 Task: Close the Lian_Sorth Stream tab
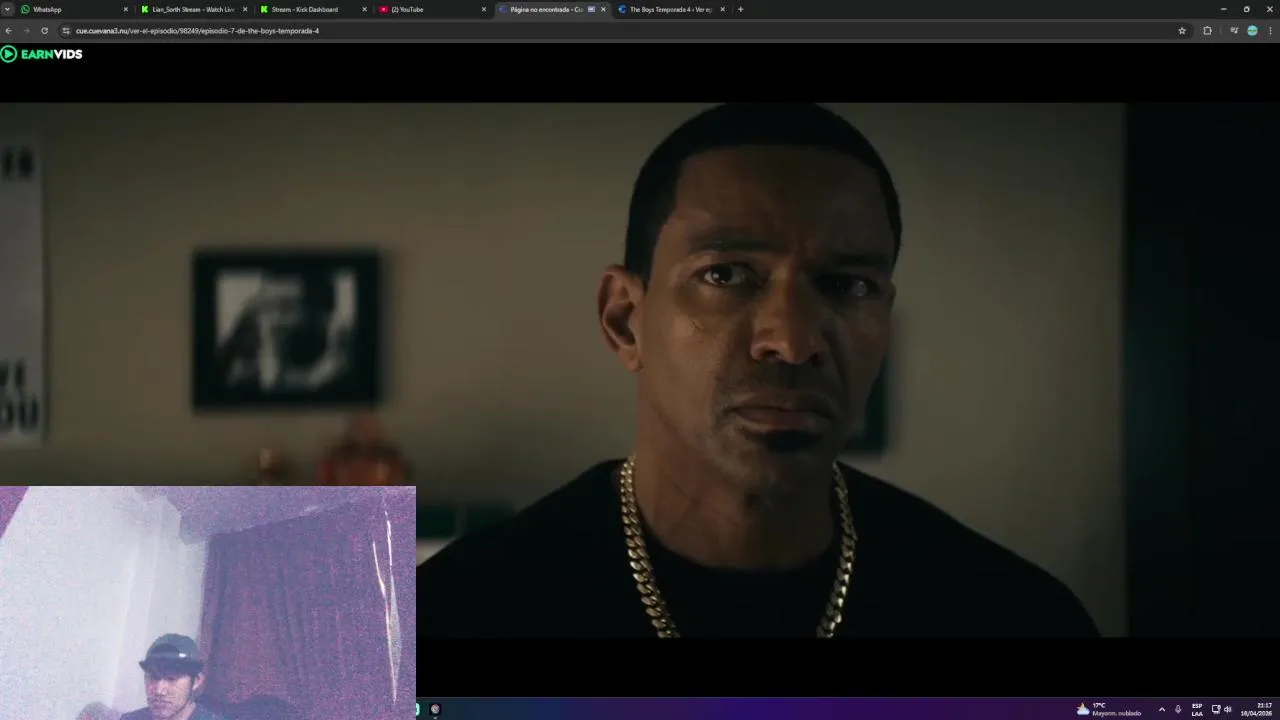(245, 9)
